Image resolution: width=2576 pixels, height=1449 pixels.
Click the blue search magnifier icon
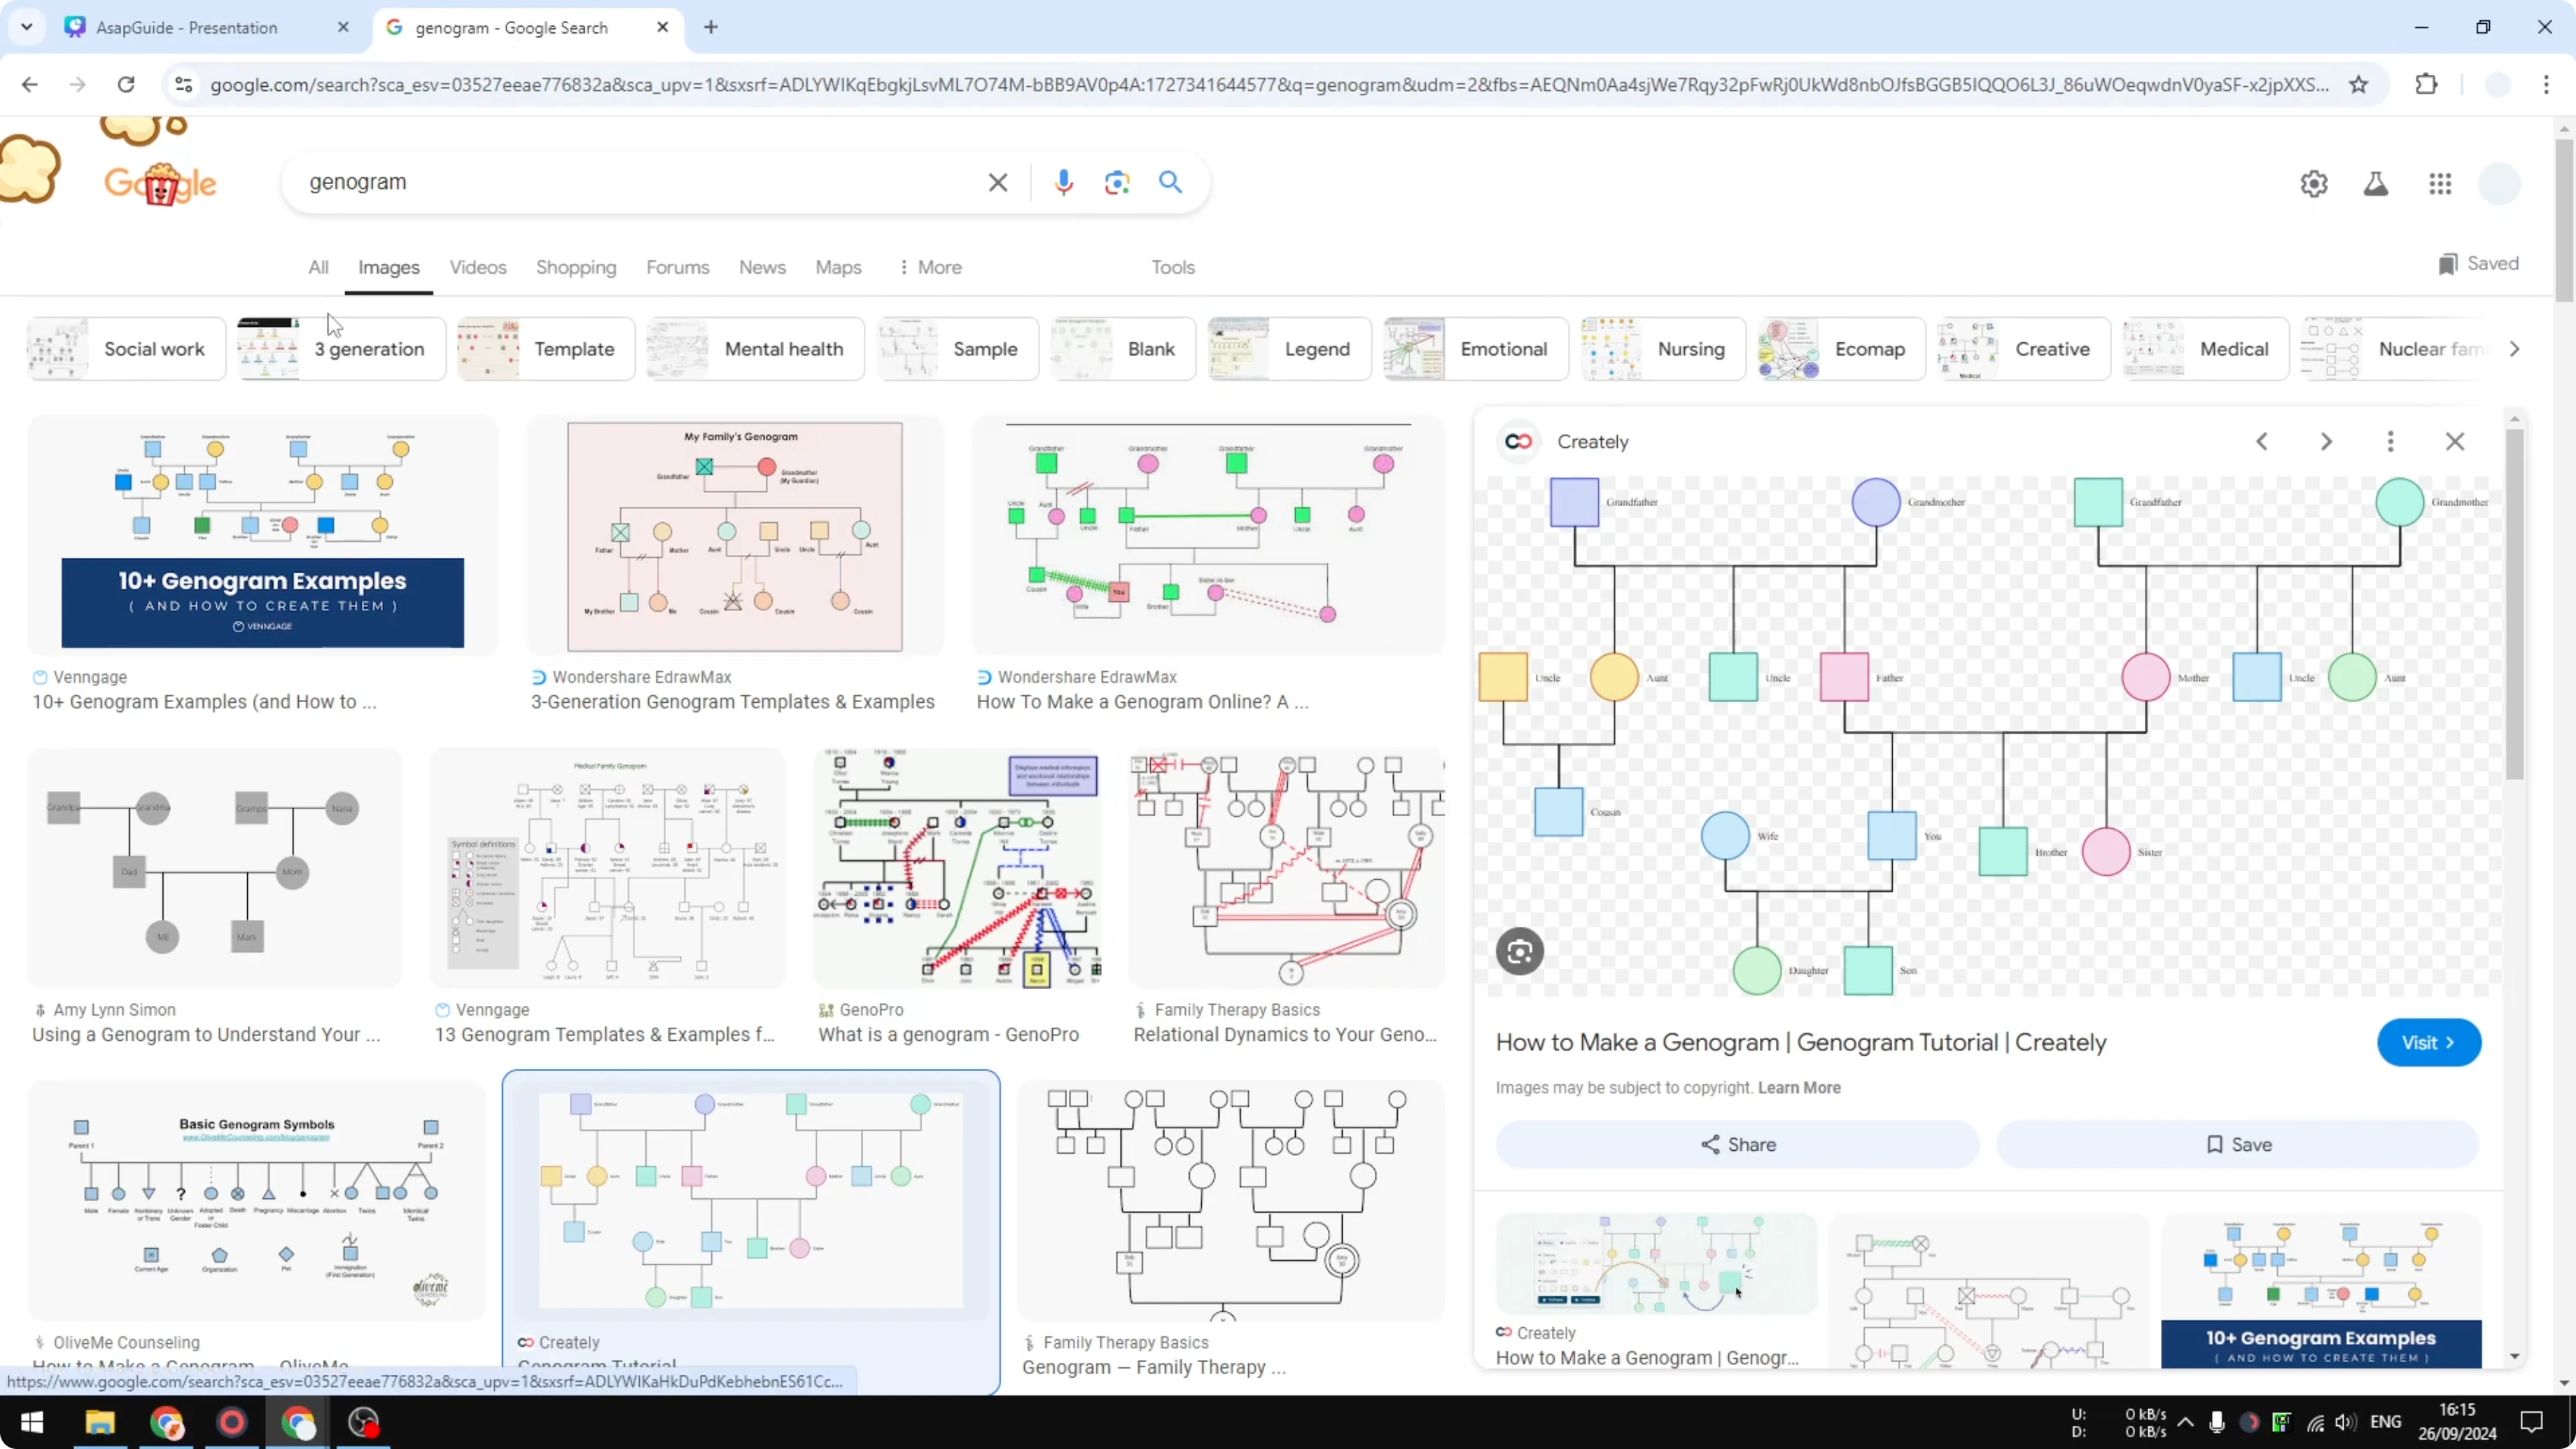[1170, 182]
